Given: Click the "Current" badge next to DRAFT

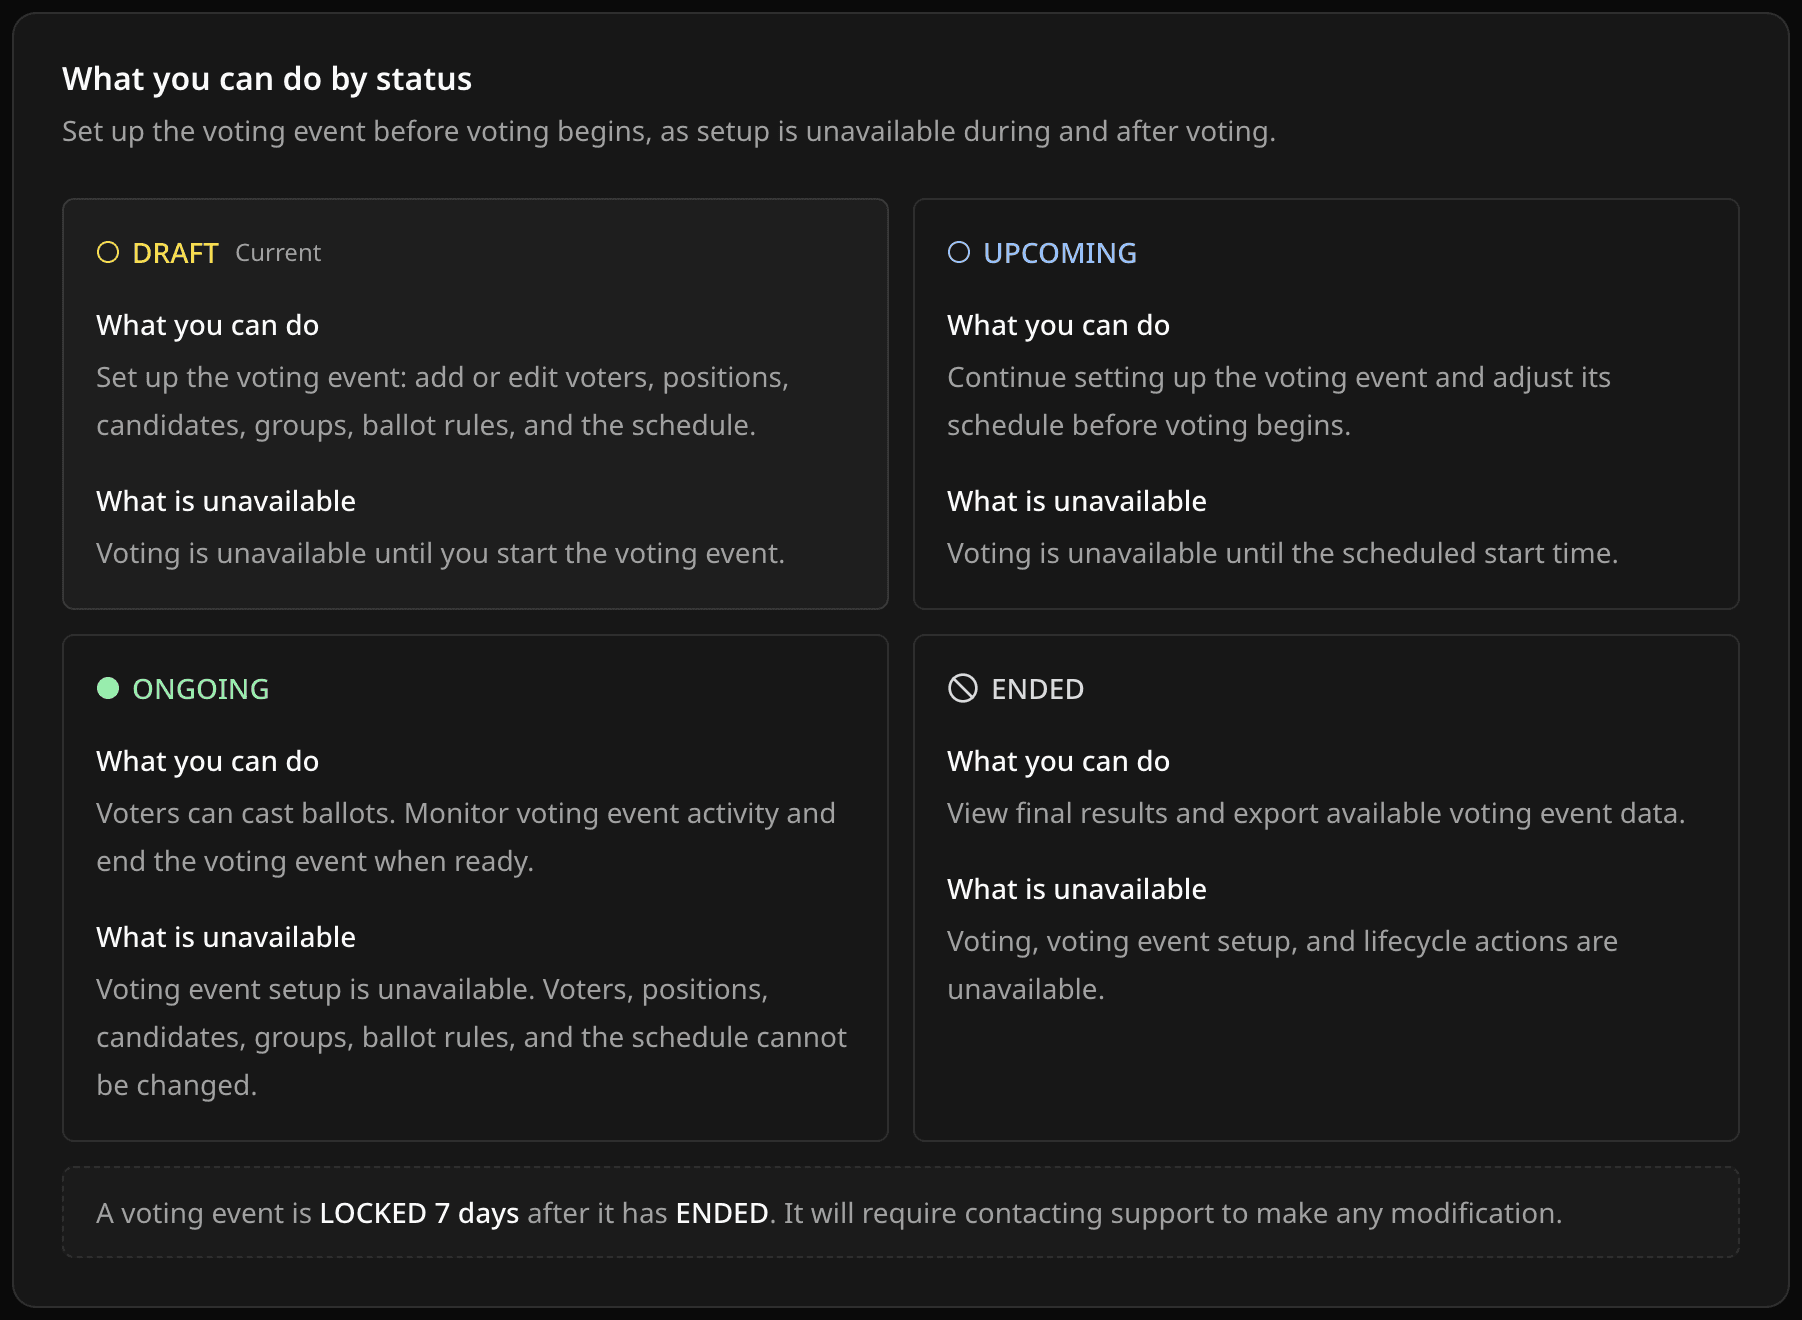Looking at the screenshot, I should pos(278,253).
